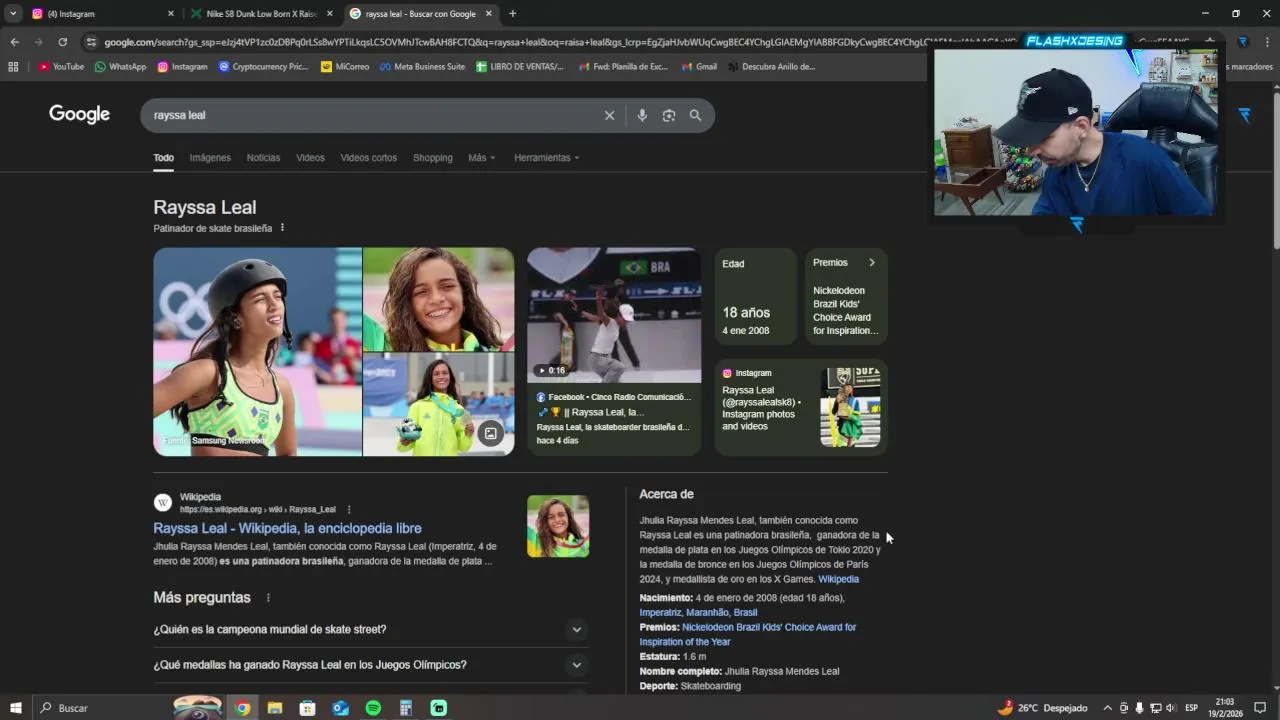The height and width of the screenshot is (720, 1280).
Task: Open volume control in system tray
Action: [x=1171, y=708]
